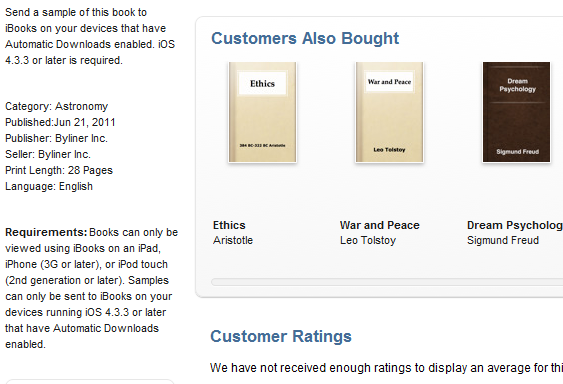Click the Print Length: 28 Pages line
This screenshot has height=384, width=563.
point(59,170)
